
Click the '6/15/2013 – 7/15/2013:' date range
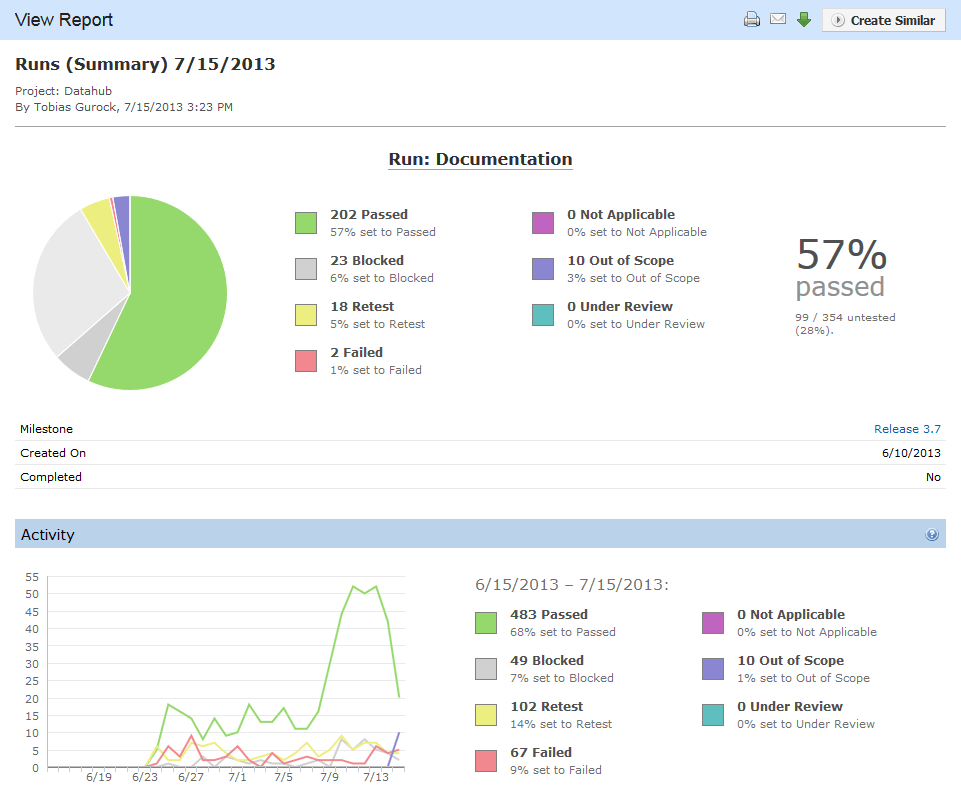point(572,584)
